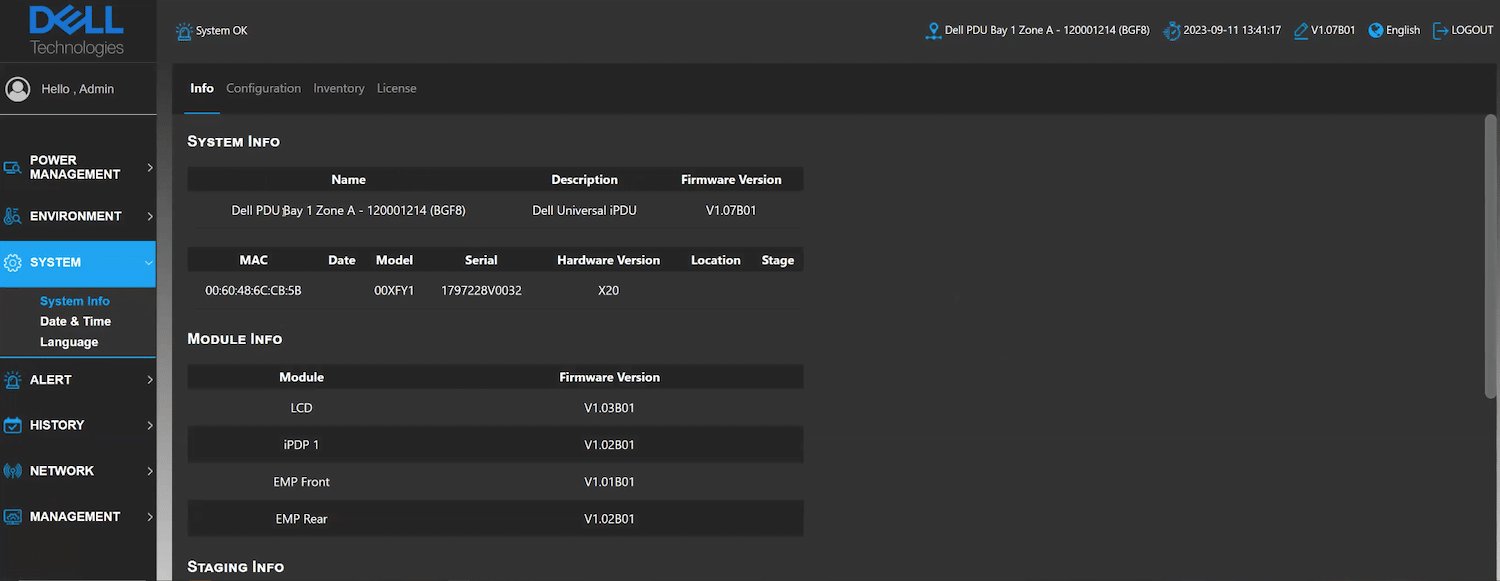Select the POWER MANAGEMENT menu label
This screenshot has width=1500, height=581.
coord(75,167)
